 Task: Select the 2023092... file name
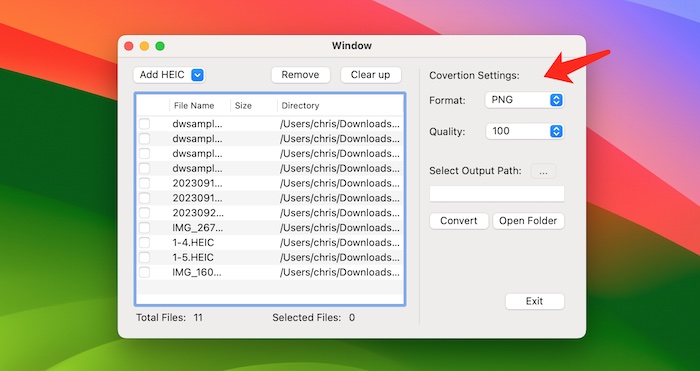click(x=198, y=213)
